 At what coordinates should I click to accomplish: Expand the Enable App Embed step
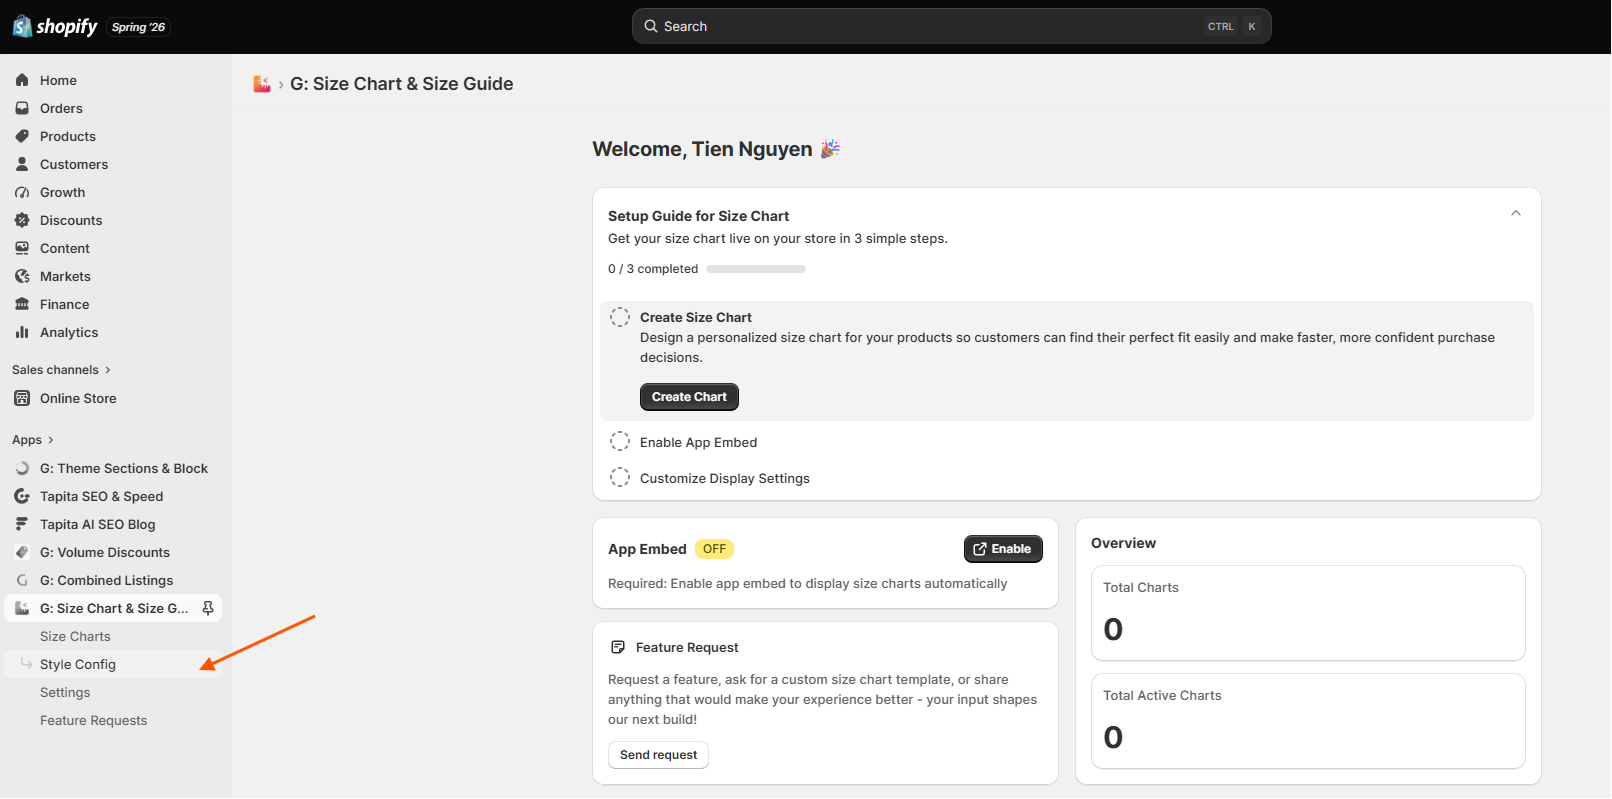(x=699, y=442)
